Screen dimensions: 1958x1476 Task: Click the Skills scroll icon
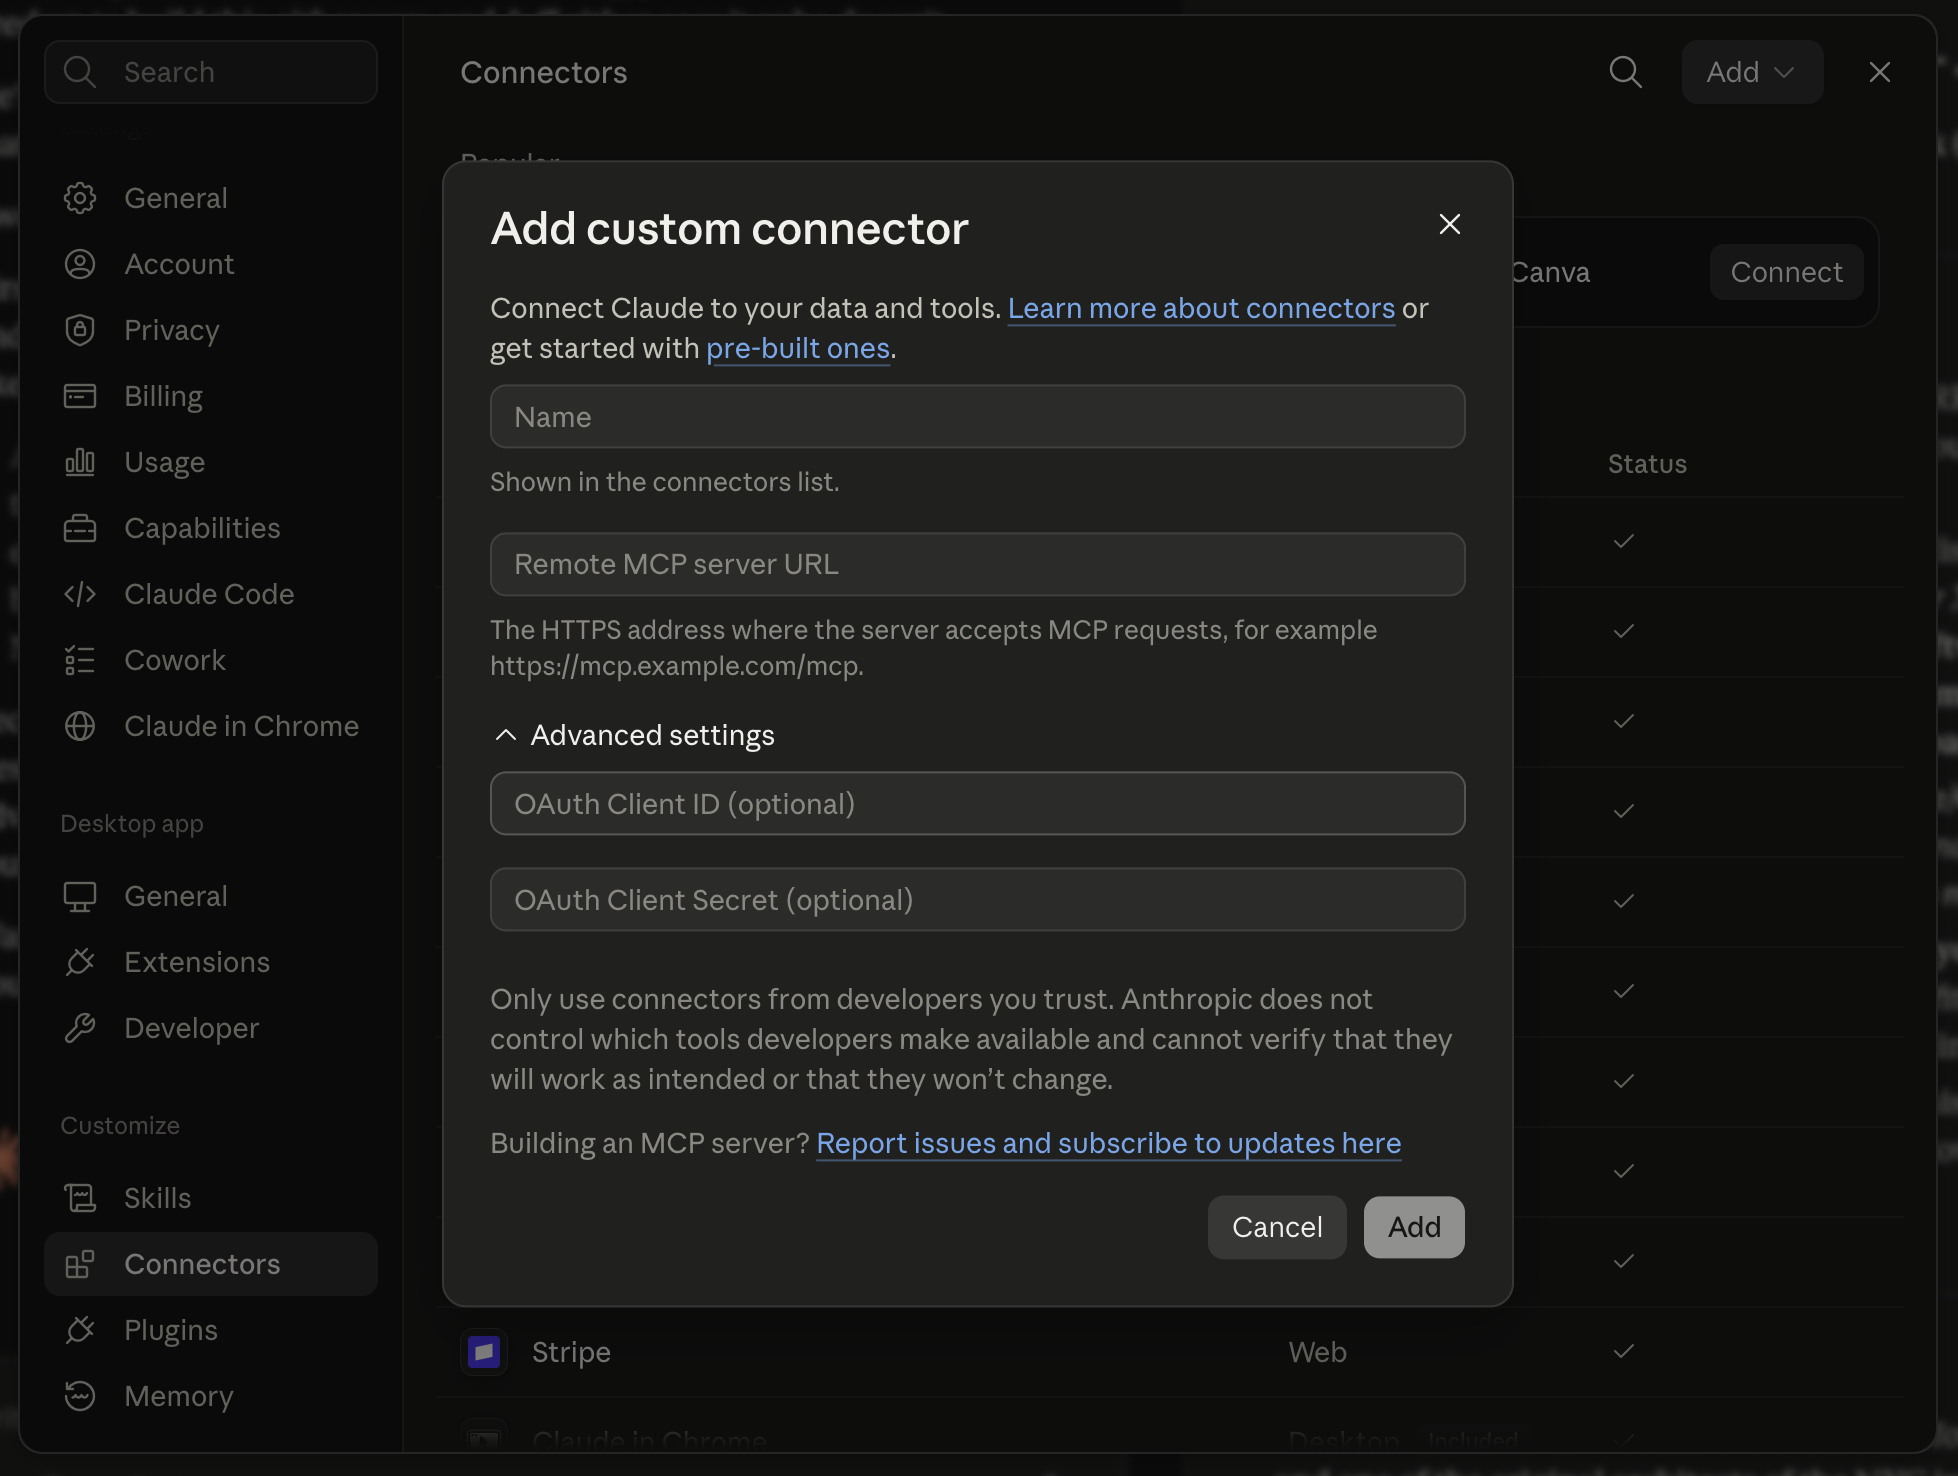click(x=80, y=1198)
